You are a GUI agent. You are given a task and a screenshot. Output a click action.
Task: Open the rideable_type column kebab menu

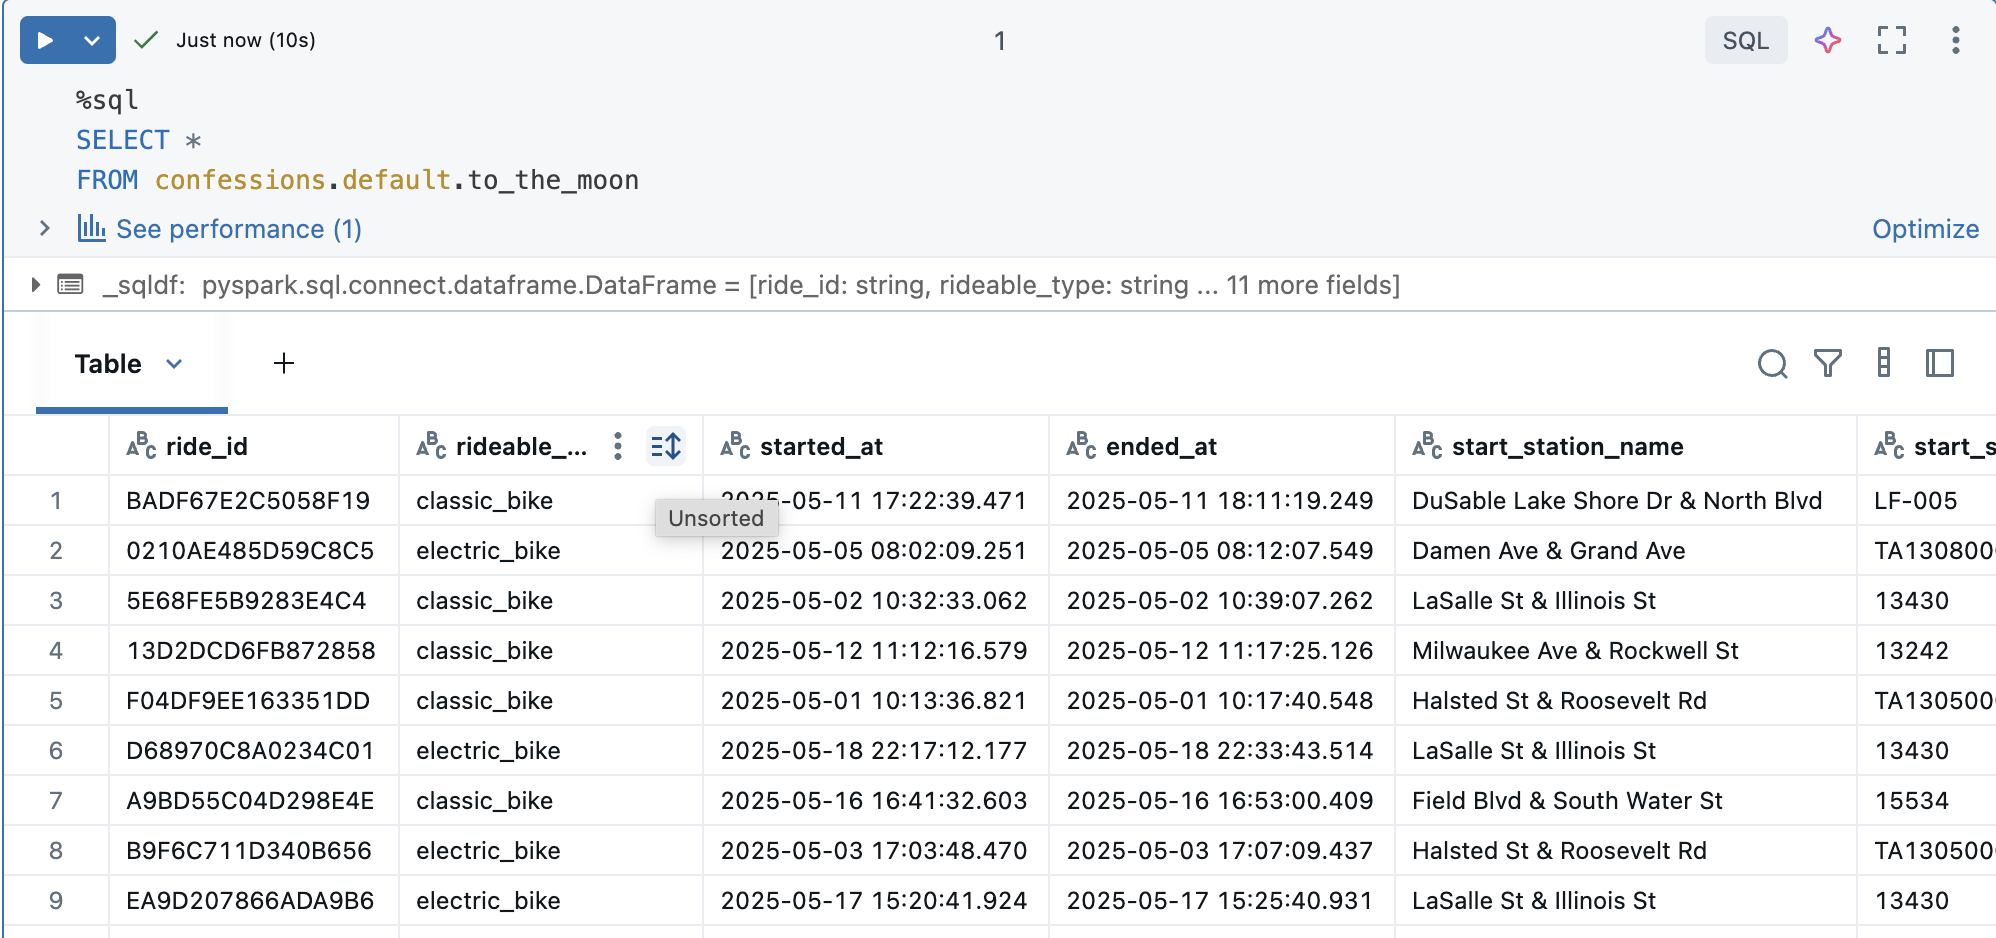617,447
